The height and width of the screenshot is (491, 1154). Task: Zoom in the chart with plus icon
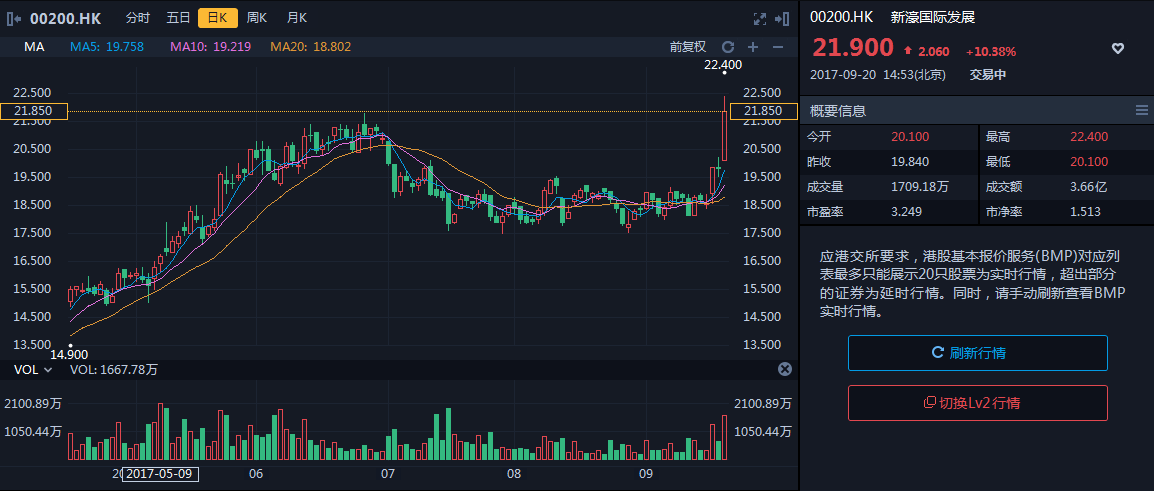pos(753,47)
